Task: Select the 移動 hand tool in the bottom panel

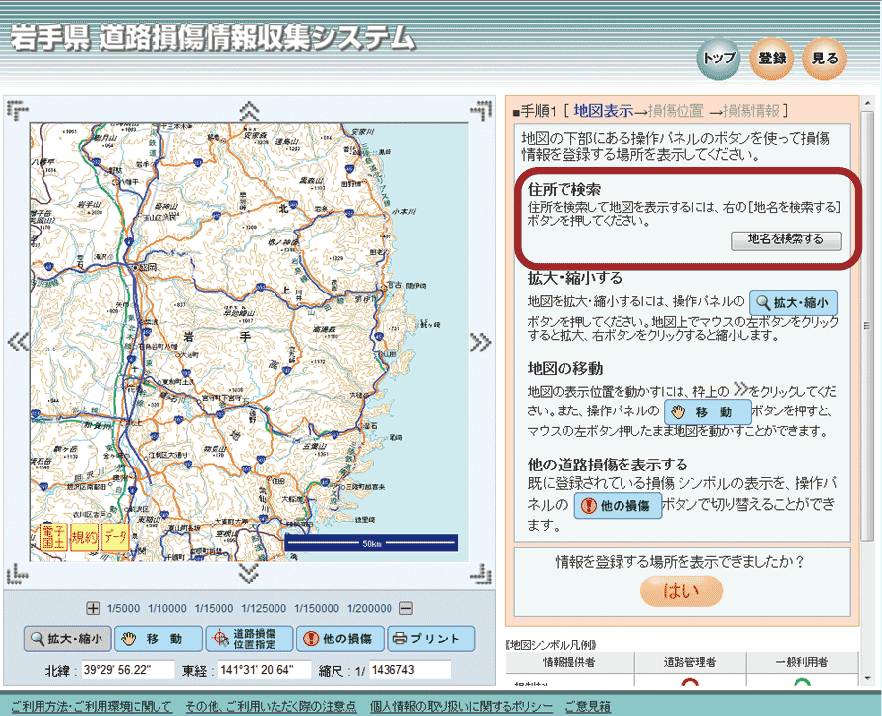Action: coord(158,639)
